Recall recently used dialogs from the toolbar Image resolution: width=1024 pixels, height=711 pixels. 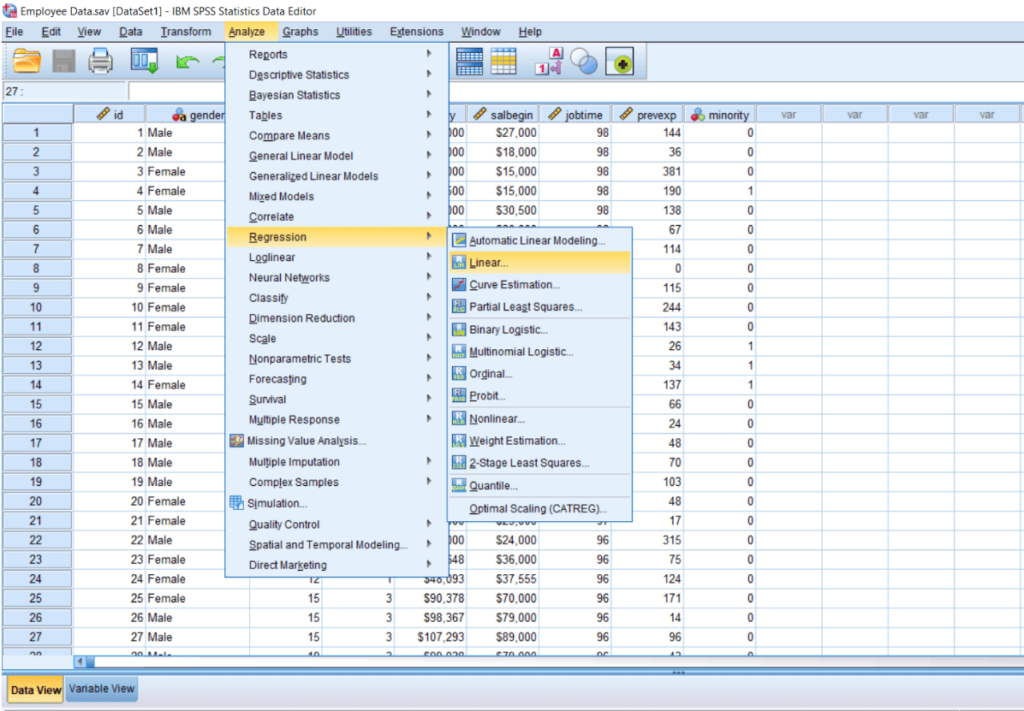pyautogui.click(x=144, y=61)
